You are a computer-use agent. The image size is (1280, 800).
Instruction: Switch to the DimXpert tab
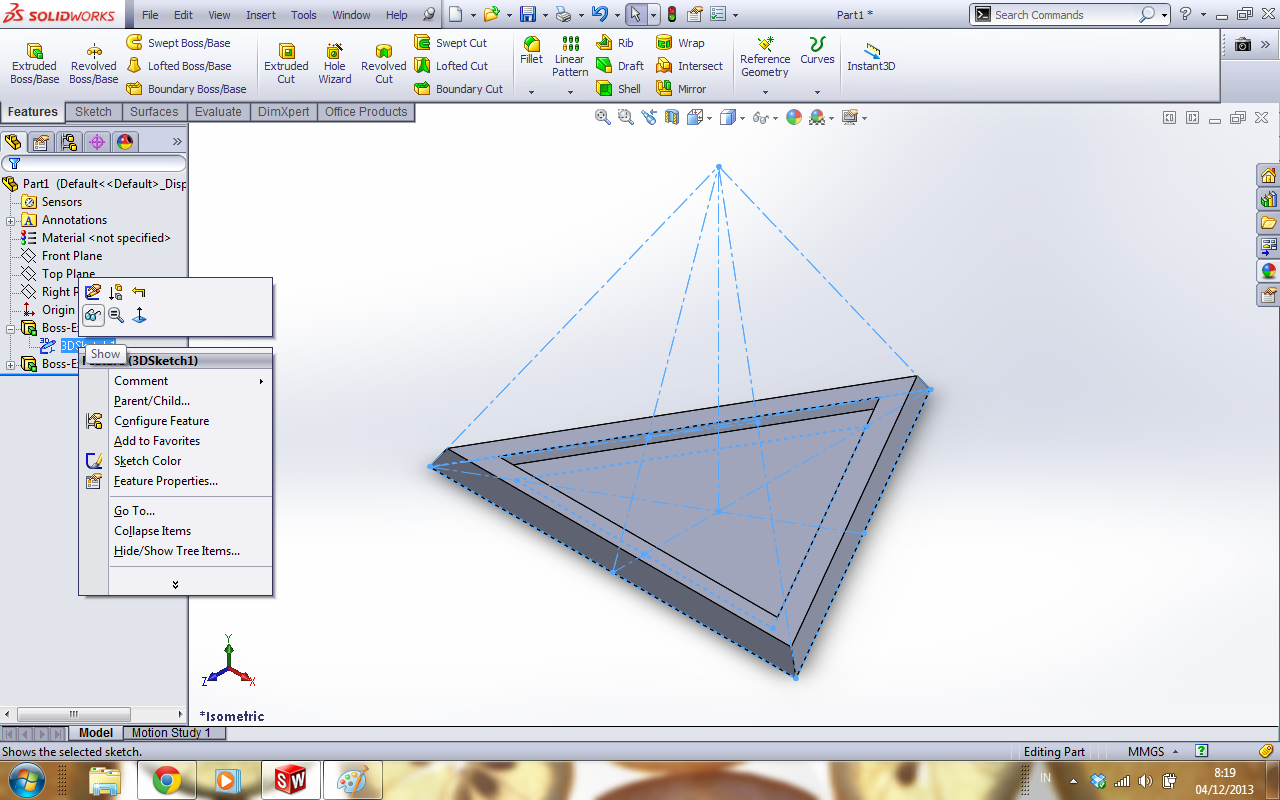point(284,112)
